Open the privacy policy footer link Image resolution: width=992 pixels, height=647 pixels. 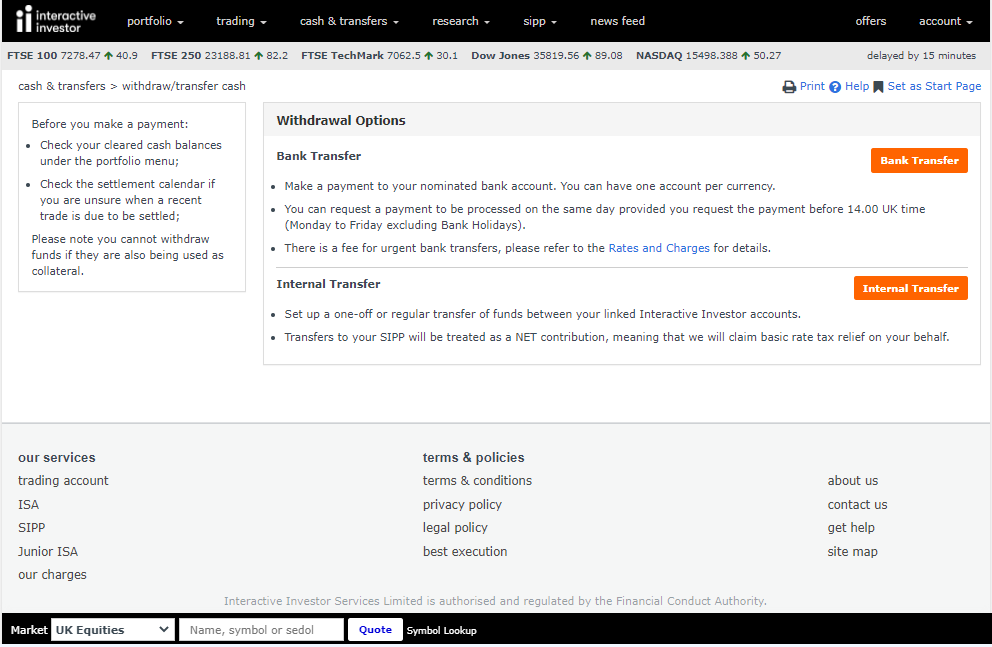tap(462, 505)
